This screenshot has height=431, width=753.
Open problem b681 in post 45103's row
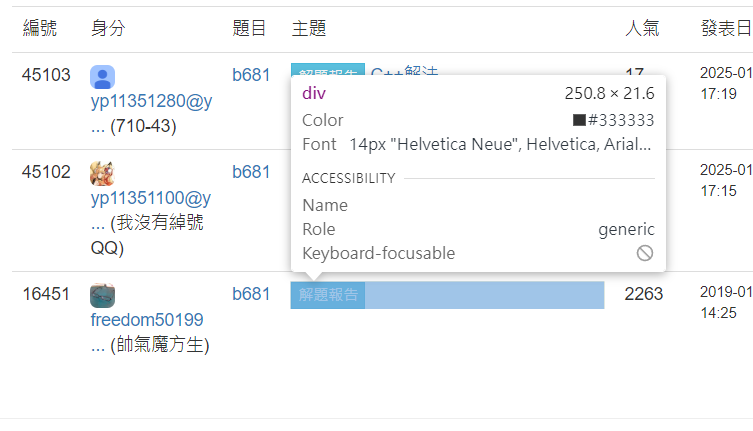tap(251, 75)
